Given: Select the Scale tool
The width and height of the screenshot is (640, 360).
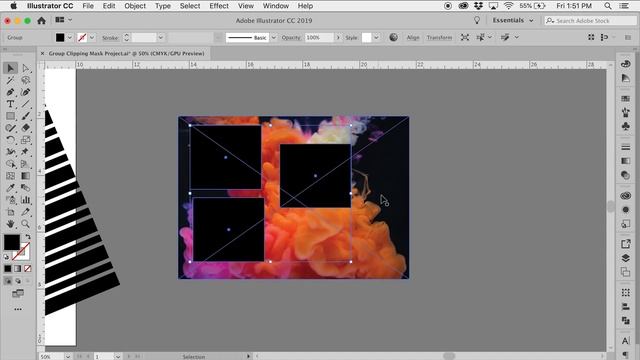Looking at the screenshot, I should point(26,140).
